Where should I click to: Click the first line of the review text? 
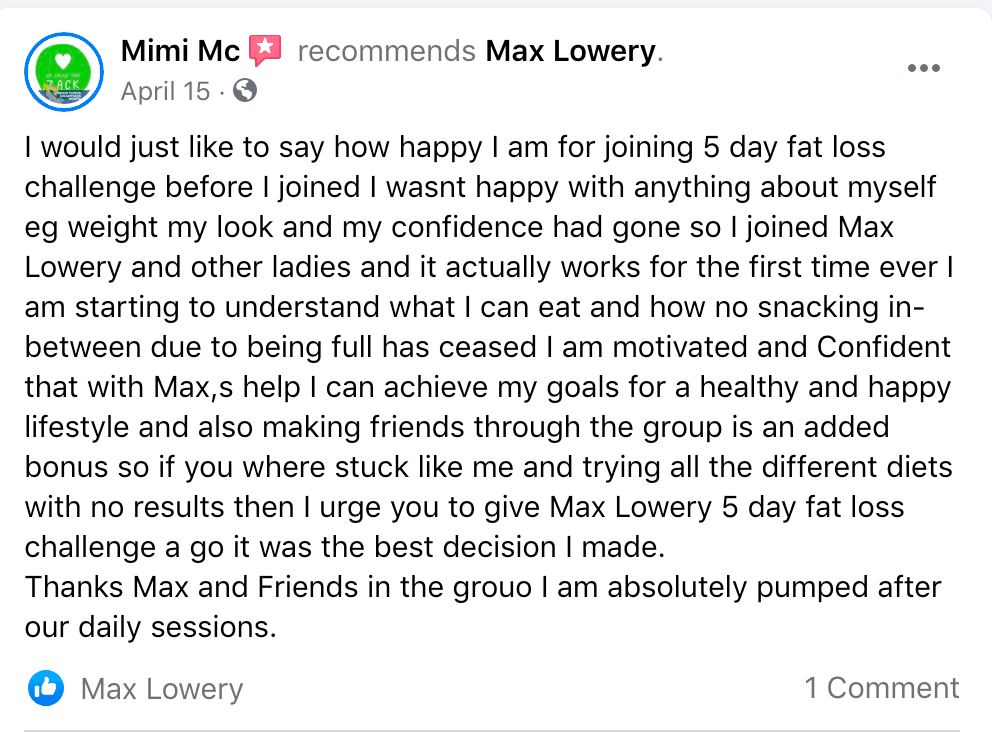coord(455,147)
